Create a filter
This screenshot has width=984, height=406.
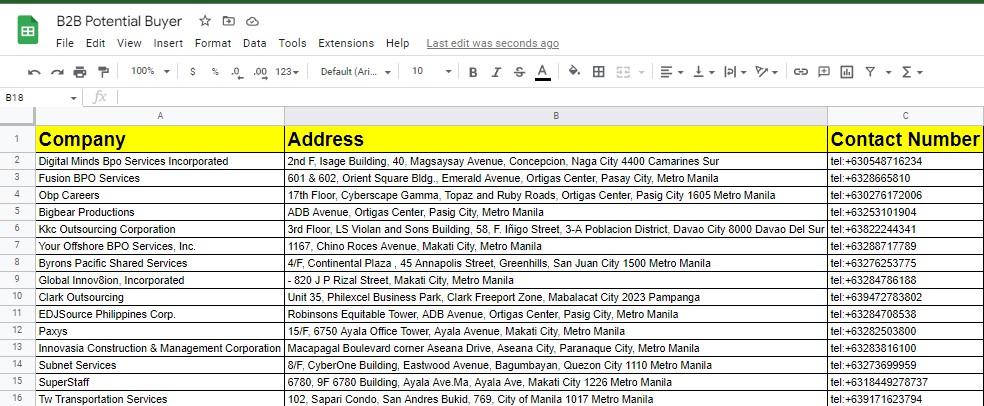click(870, 72)
